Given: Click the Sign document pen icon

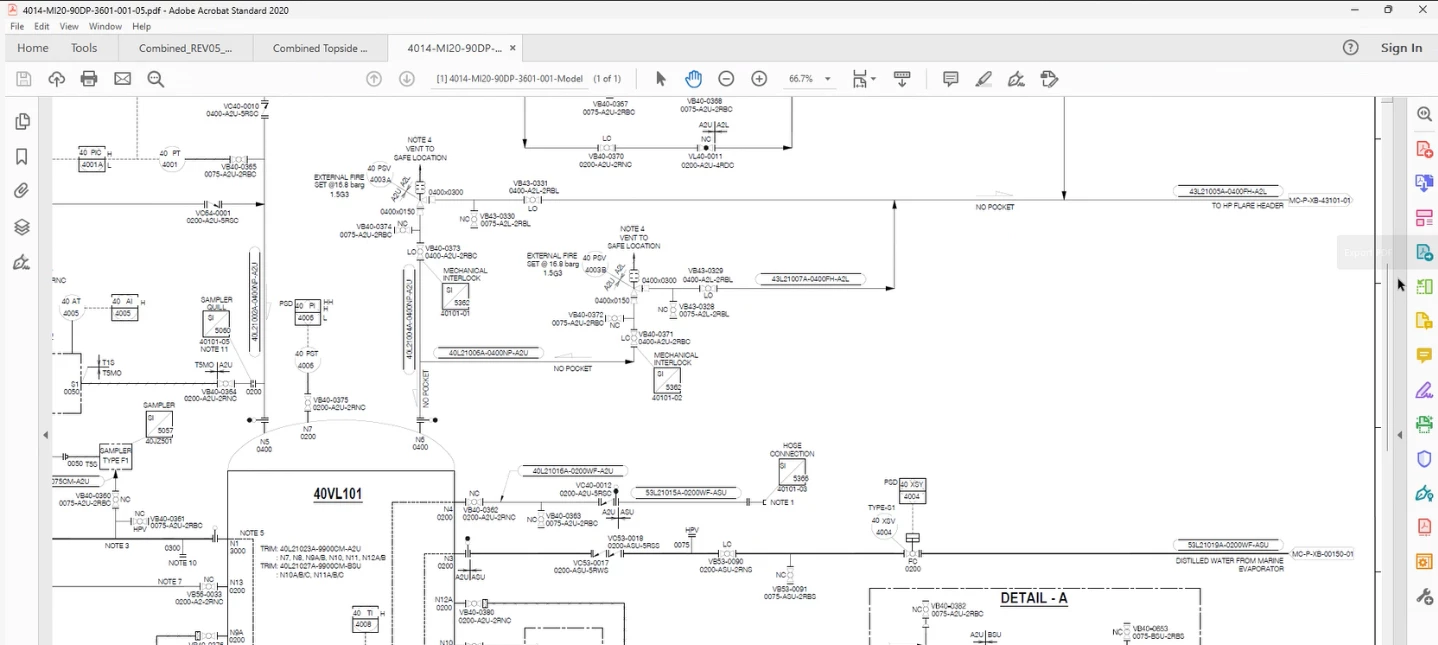Looking at the screenshot, I should (x=1016, y=79).
